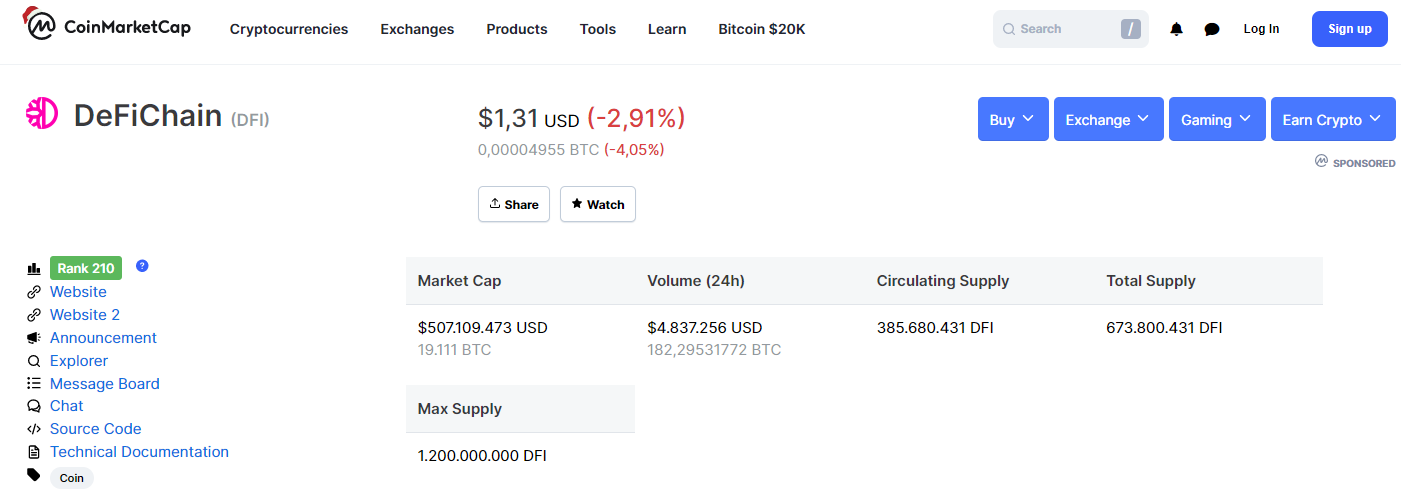
Task: Click the search magnifier icon in header
Action: [x=1009, y=29]
